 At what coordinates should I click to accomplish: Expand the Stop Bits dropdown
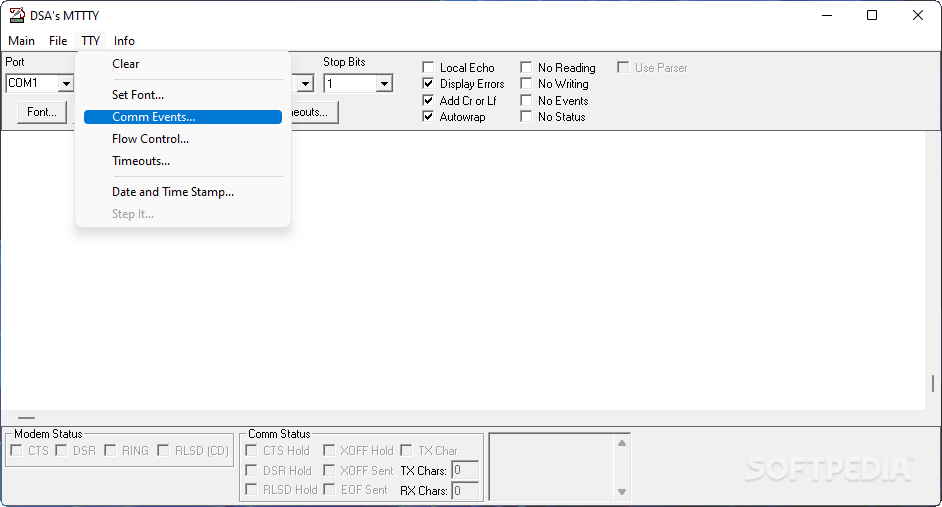[x=384, y=83]
